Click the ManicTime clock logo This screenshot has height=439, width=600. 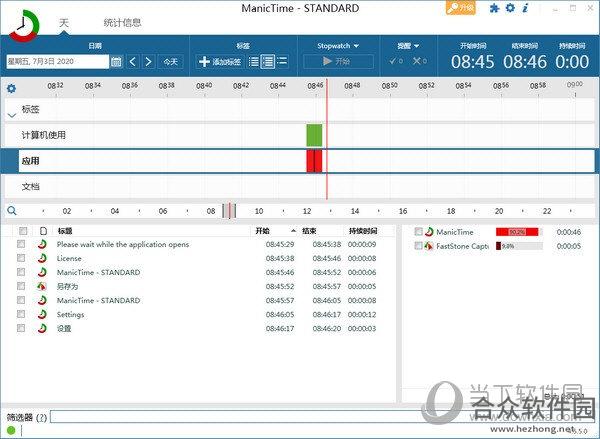pos(24,26)
